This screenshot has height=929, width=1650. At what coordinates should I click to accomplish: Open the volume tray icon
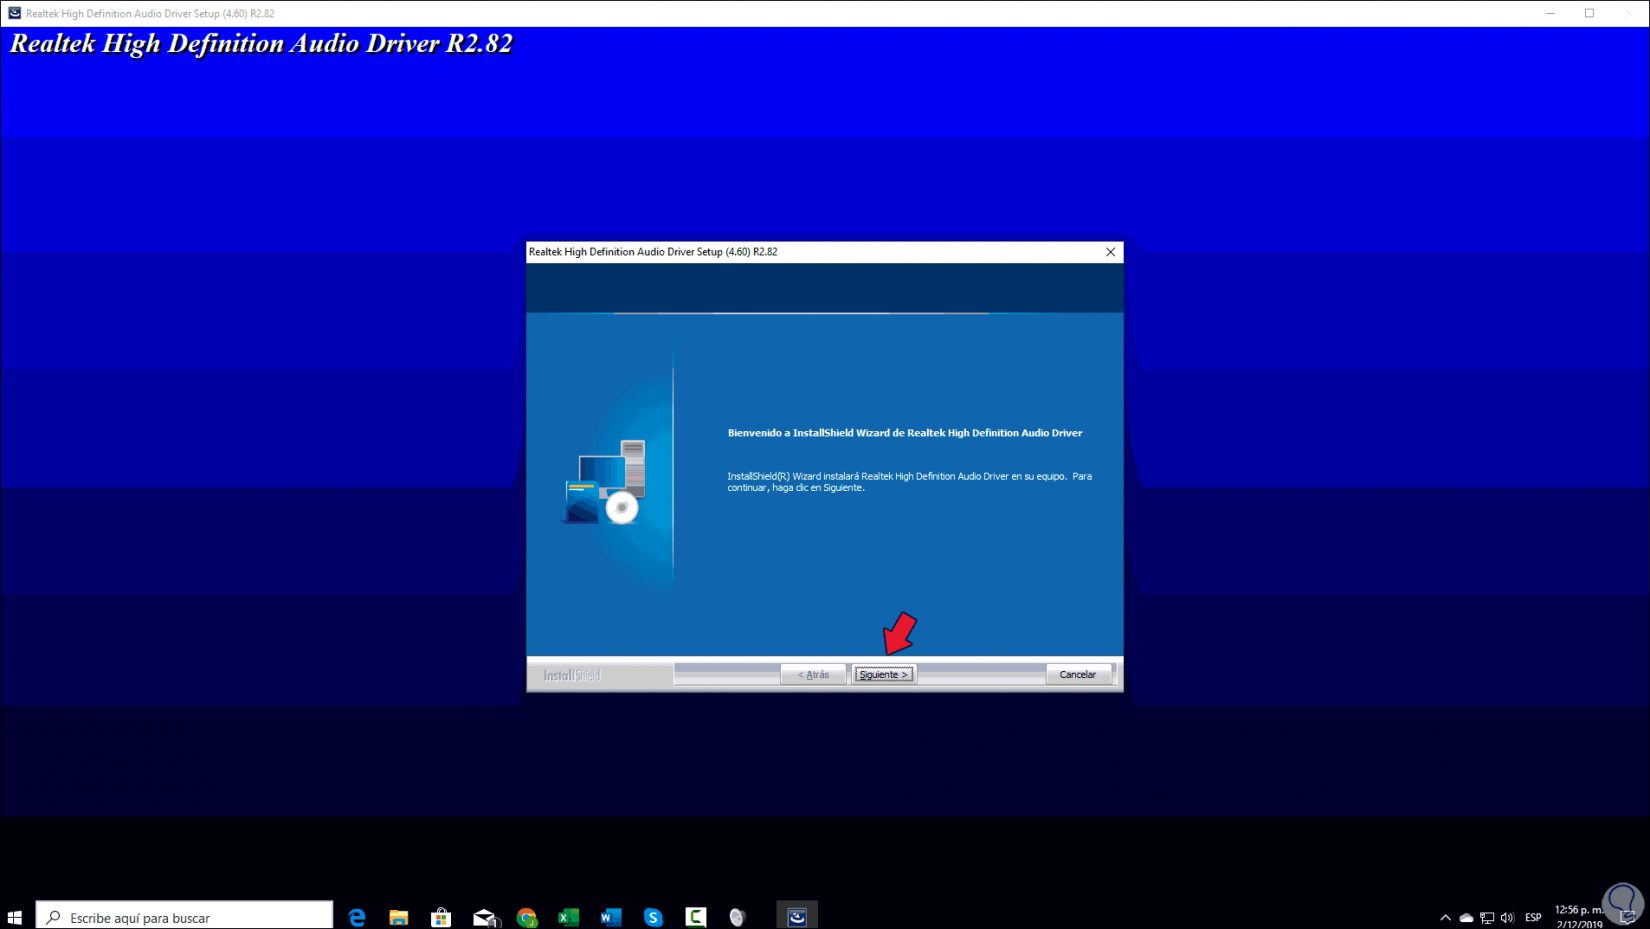point(1508,918)
